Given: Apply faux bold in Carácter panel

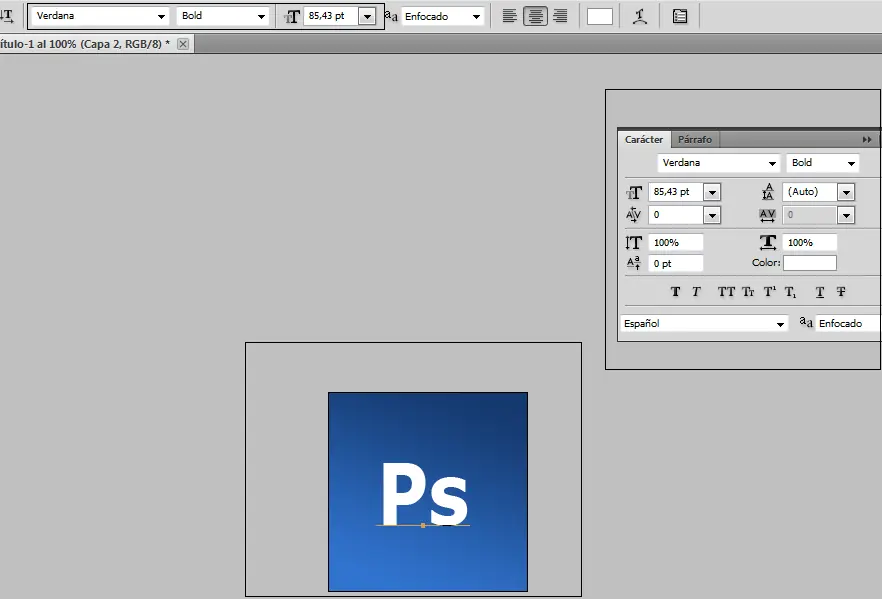Looking at the screenshot, I should click(x=675, y=292).
